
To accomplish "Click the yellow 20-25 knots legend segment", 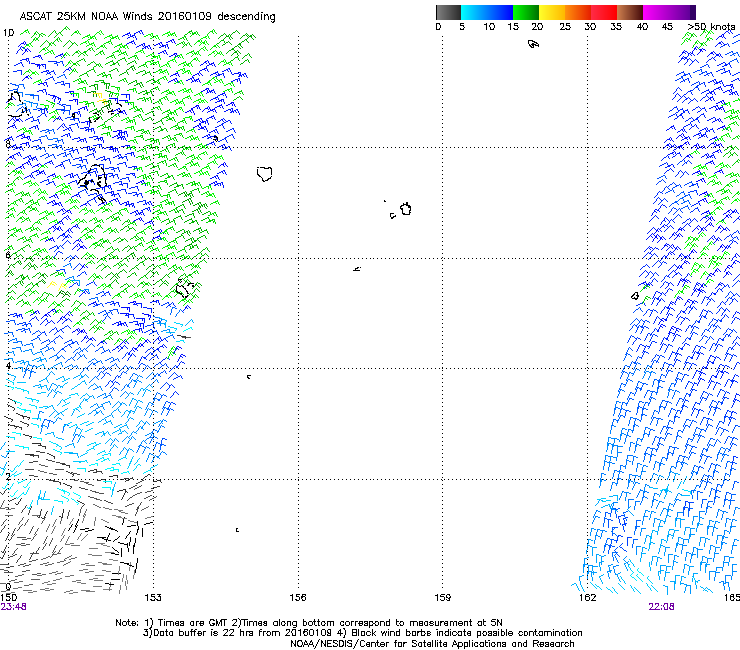I will pos(552,12).
